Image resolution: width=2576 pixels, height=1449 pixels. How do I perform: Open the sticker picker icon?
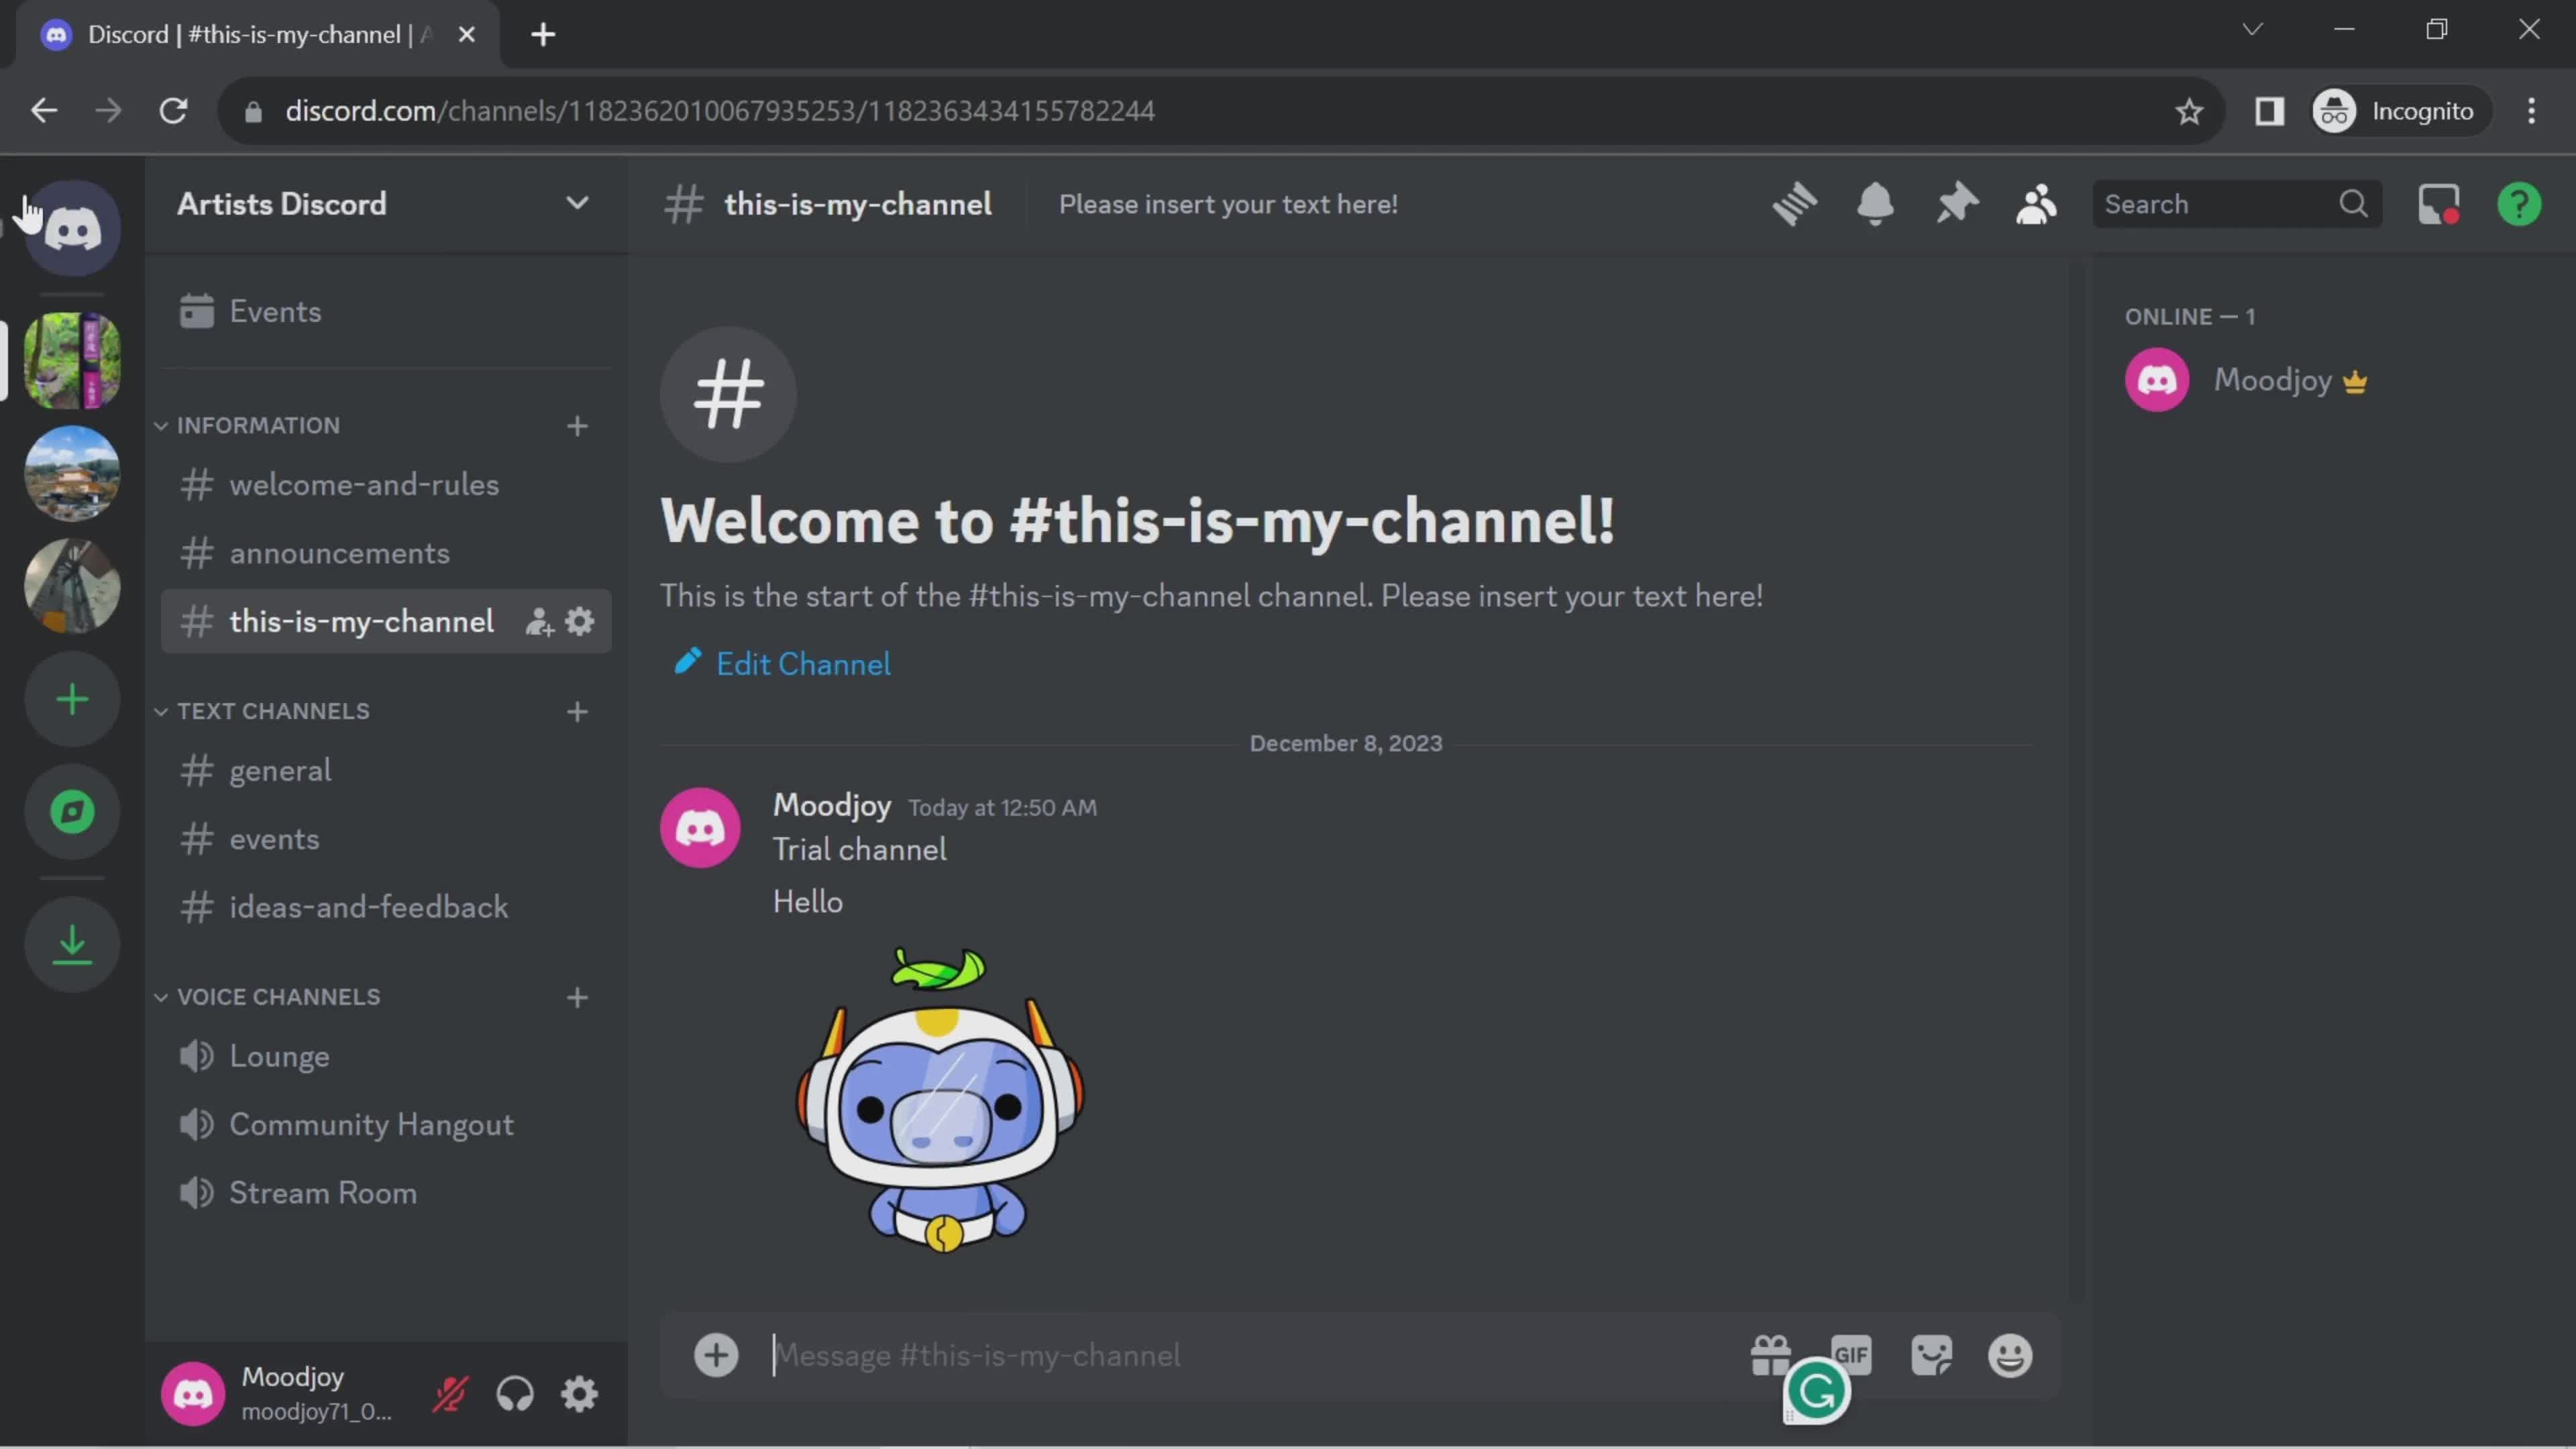point(1931,1356)
